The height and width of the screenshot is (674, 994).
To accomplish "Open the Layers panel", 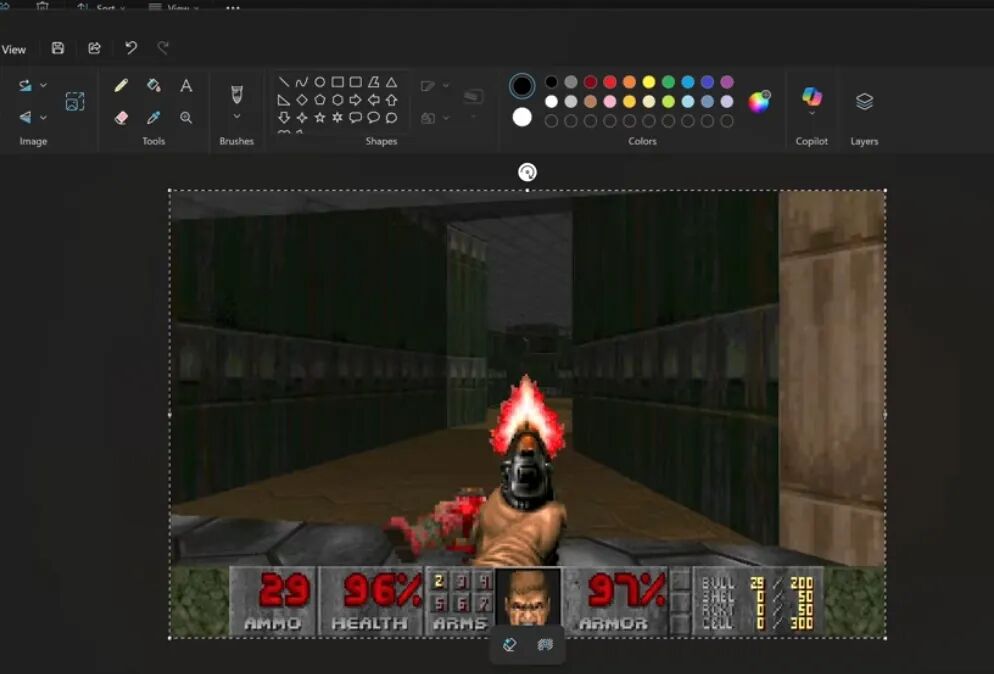I will (864, 101).
